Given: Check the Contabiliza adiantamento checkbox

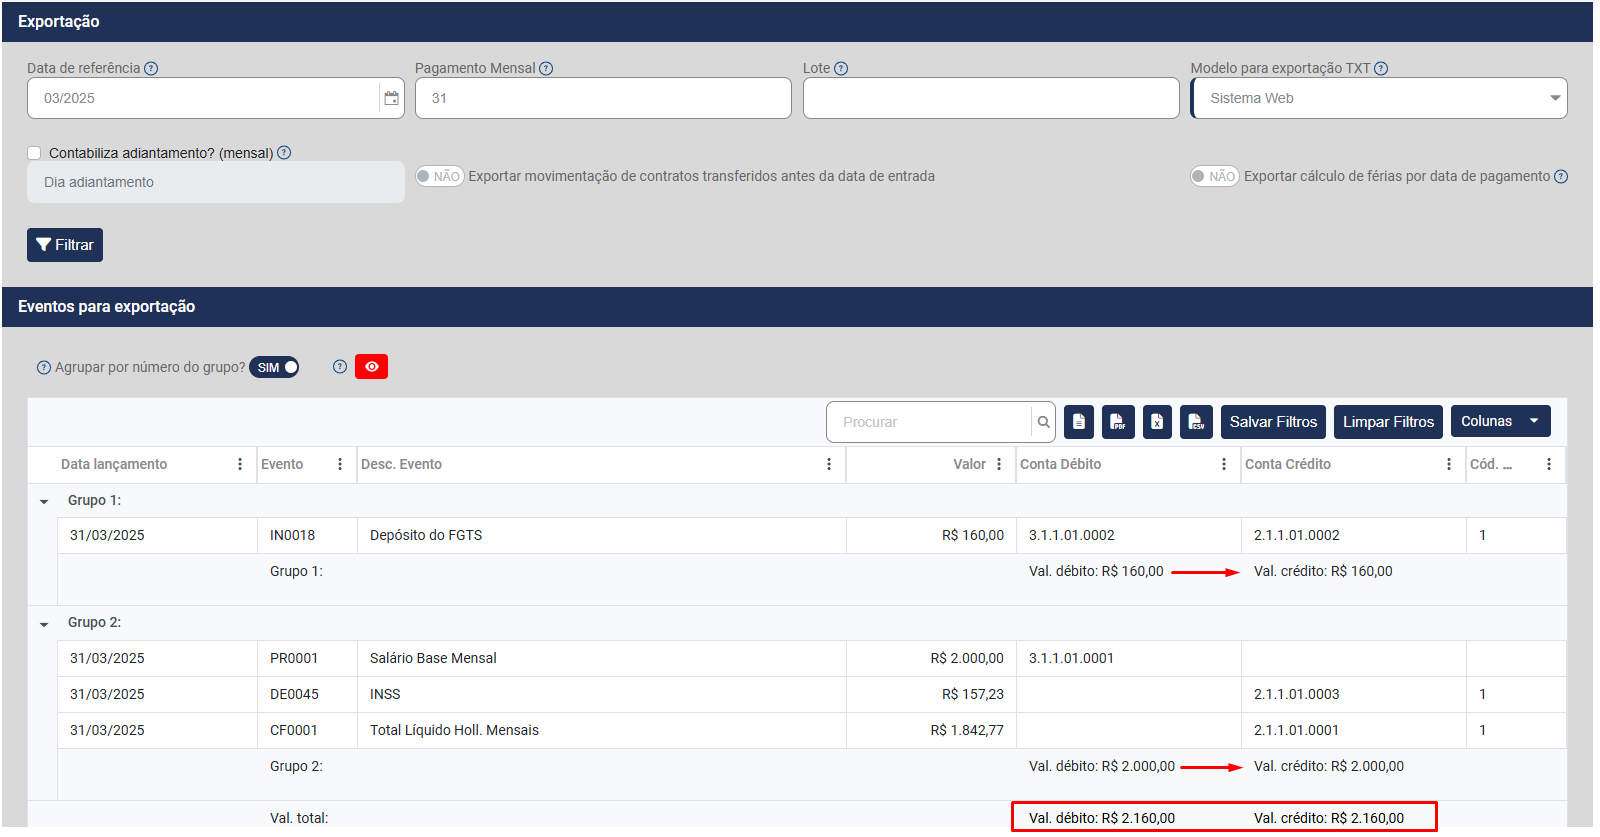Looking at the screenshot, I should 34,153.
